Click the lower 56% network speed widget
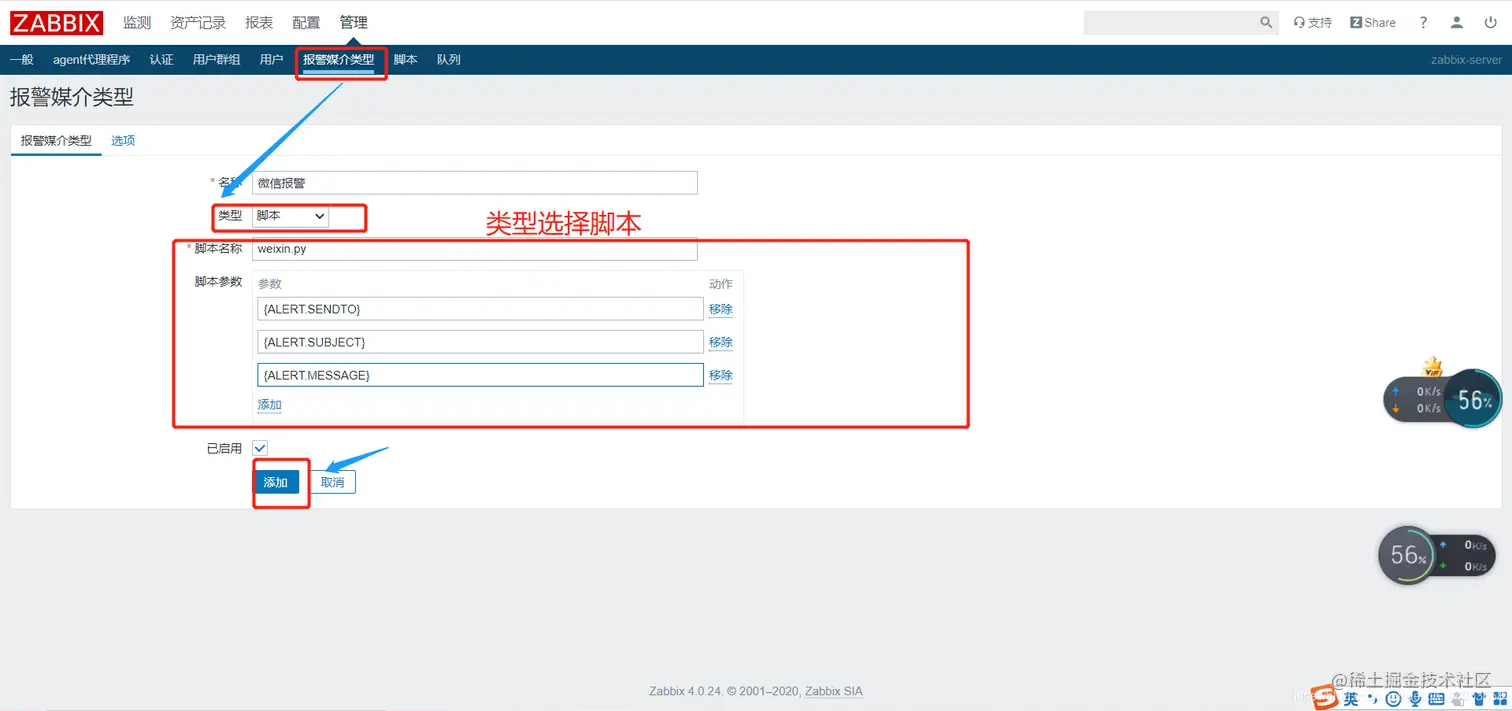This screenshot has height=711, width=1512. click(1438, 555)
